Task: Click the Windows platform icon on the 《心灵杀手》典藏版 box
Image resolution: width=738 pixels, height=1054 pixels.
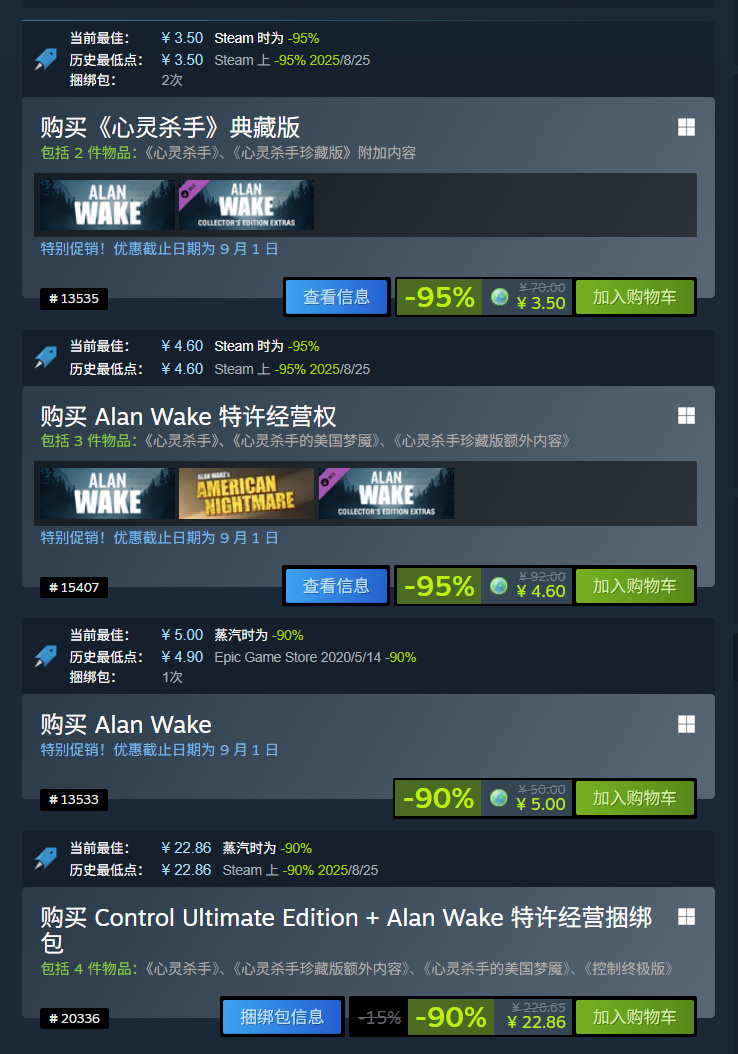Action: [686, 127]
